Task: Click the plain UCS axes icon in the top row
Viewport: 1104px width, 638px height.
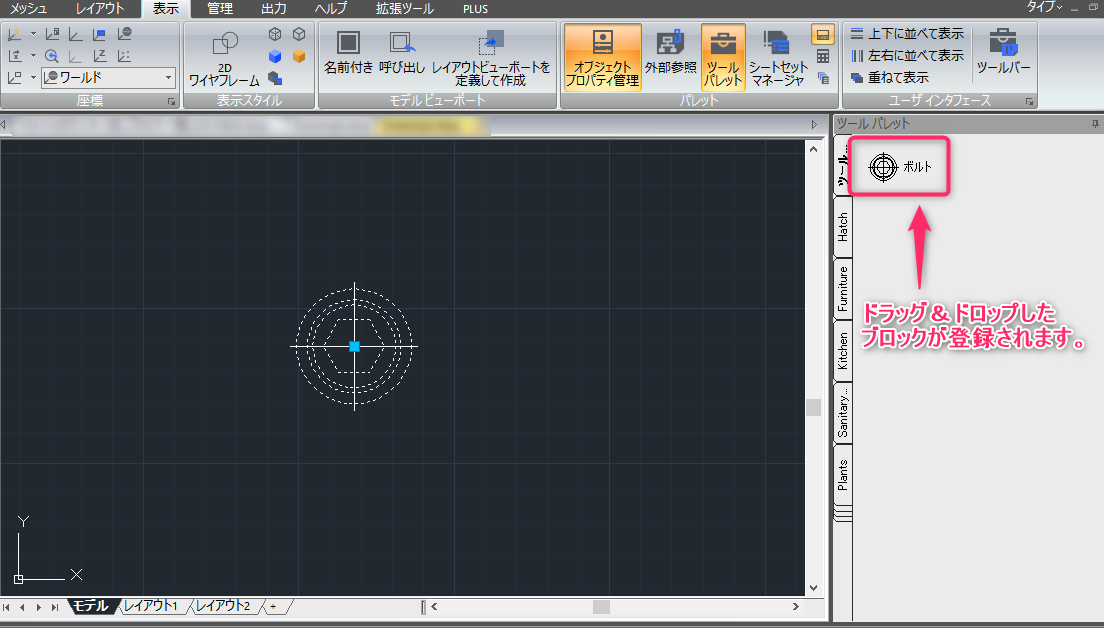Action: point(75,34)
